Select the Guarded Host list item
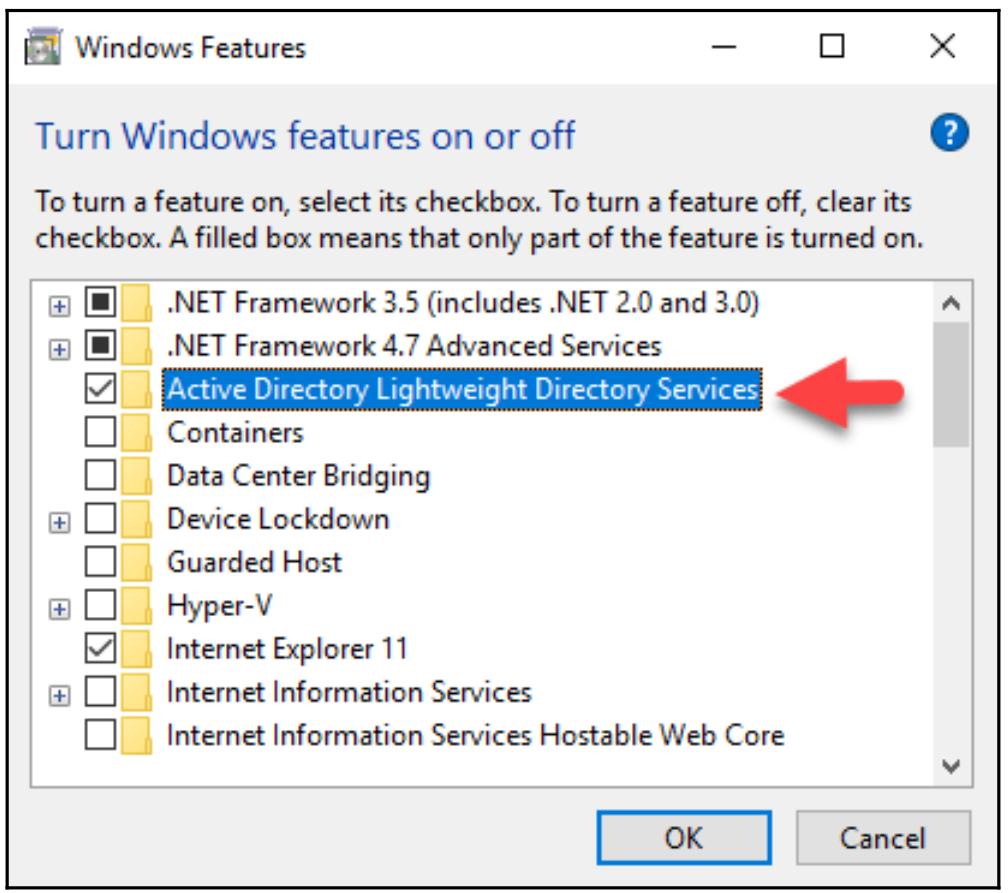 click(254, 562)
